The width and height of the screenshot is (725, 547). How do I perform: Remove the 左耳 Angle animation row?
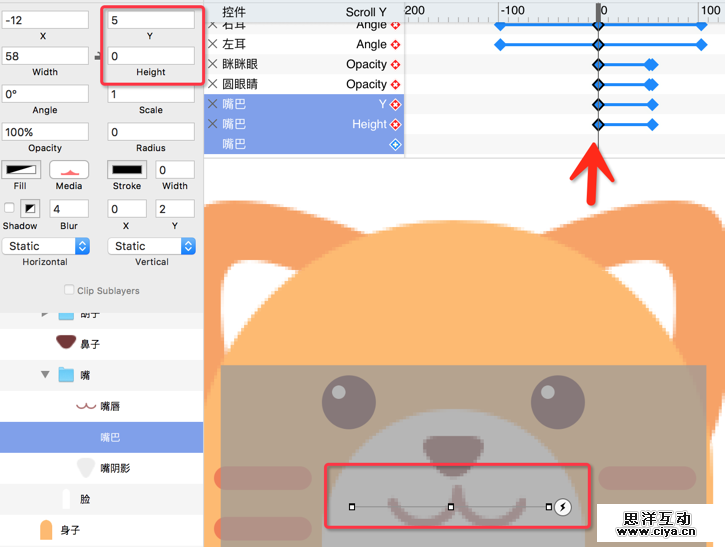click(212, 44)
